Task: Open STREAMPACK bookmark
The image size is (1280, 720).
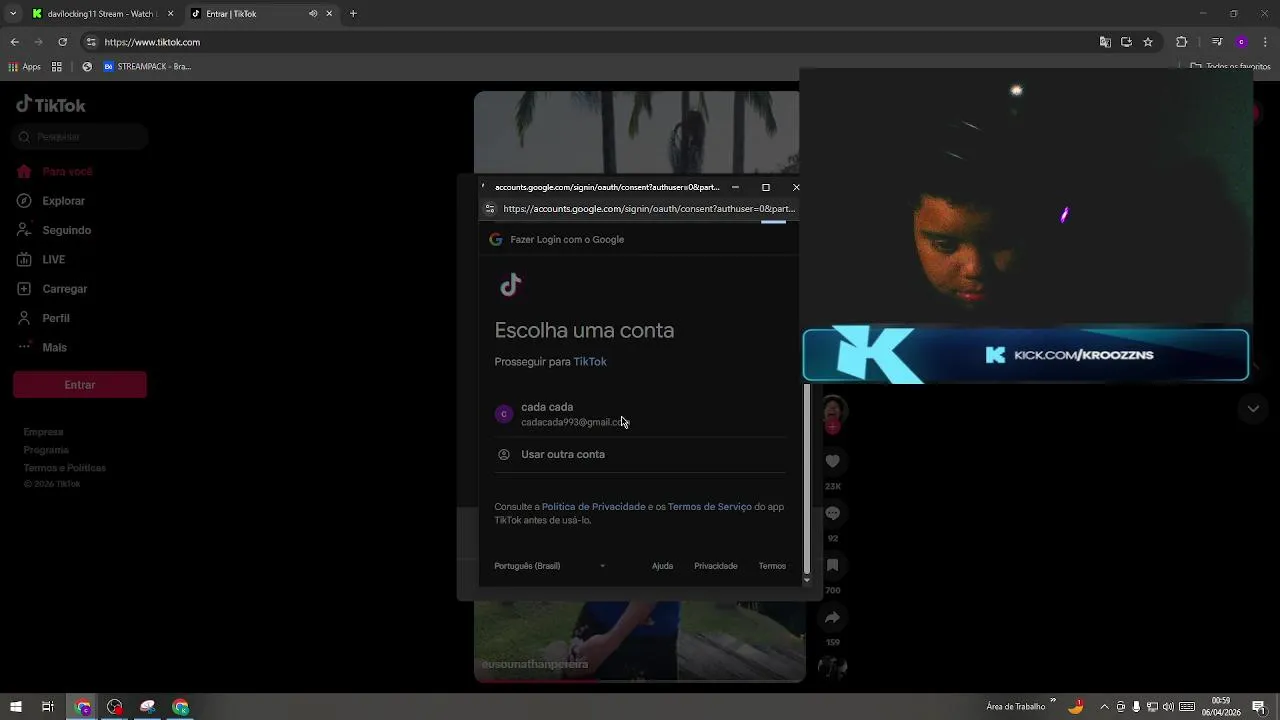Action: coord(147,67)
